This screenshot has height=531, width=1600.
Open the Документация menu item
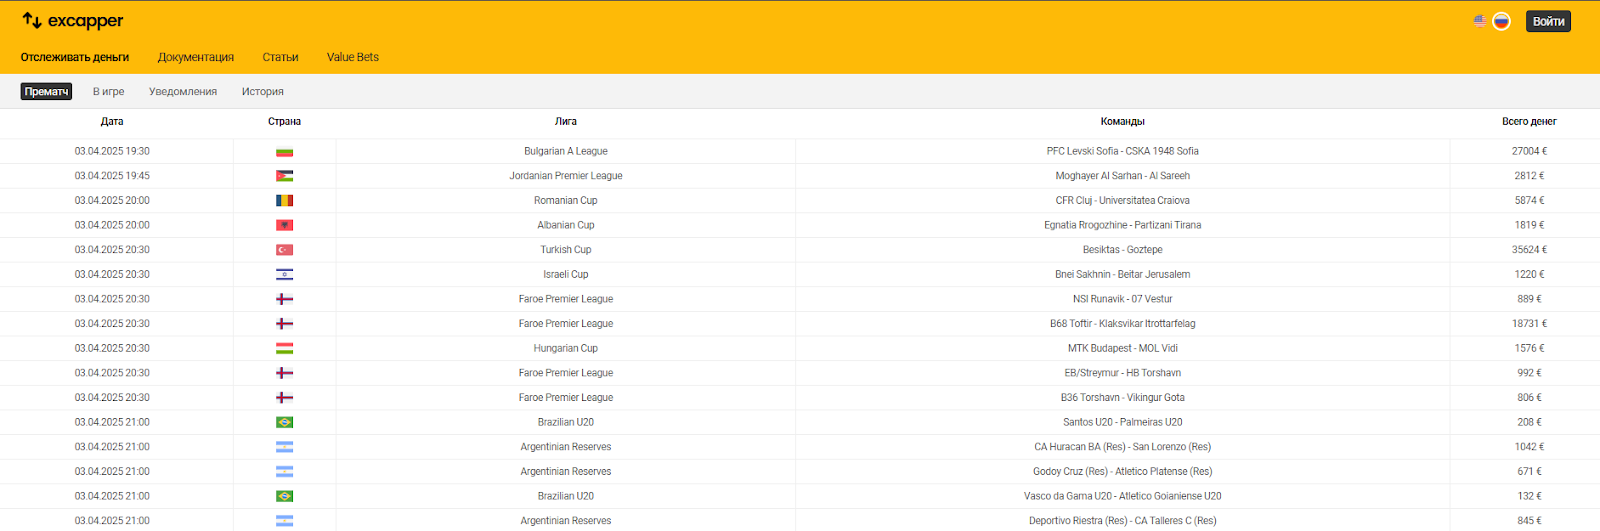[196, 57]
